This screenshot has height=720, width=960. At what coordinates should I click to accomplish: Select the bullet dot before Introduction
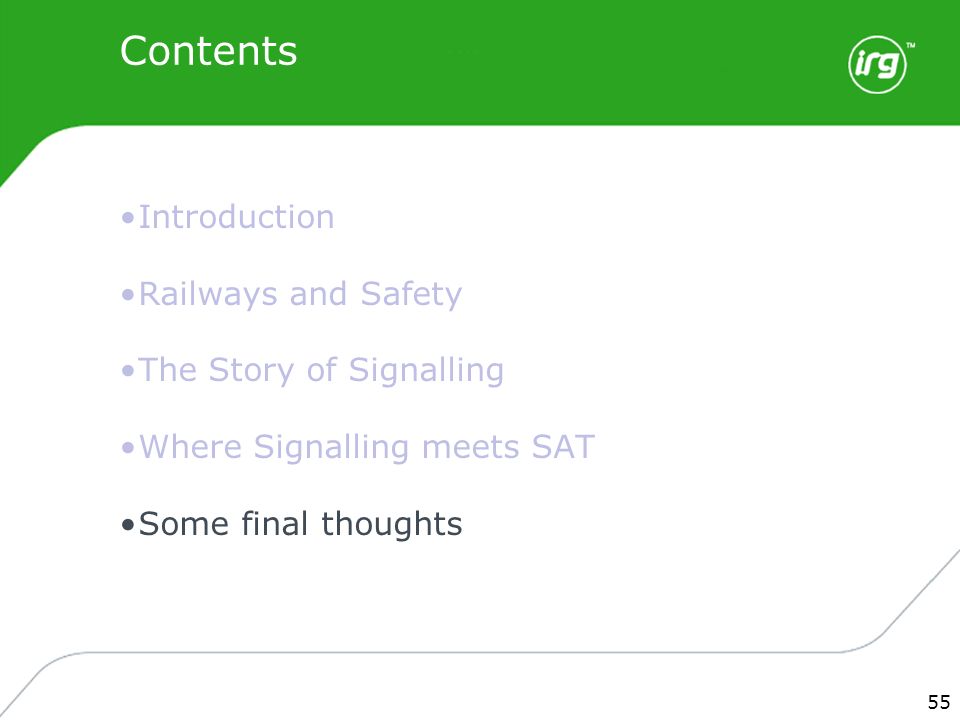[x=127, y=218]
